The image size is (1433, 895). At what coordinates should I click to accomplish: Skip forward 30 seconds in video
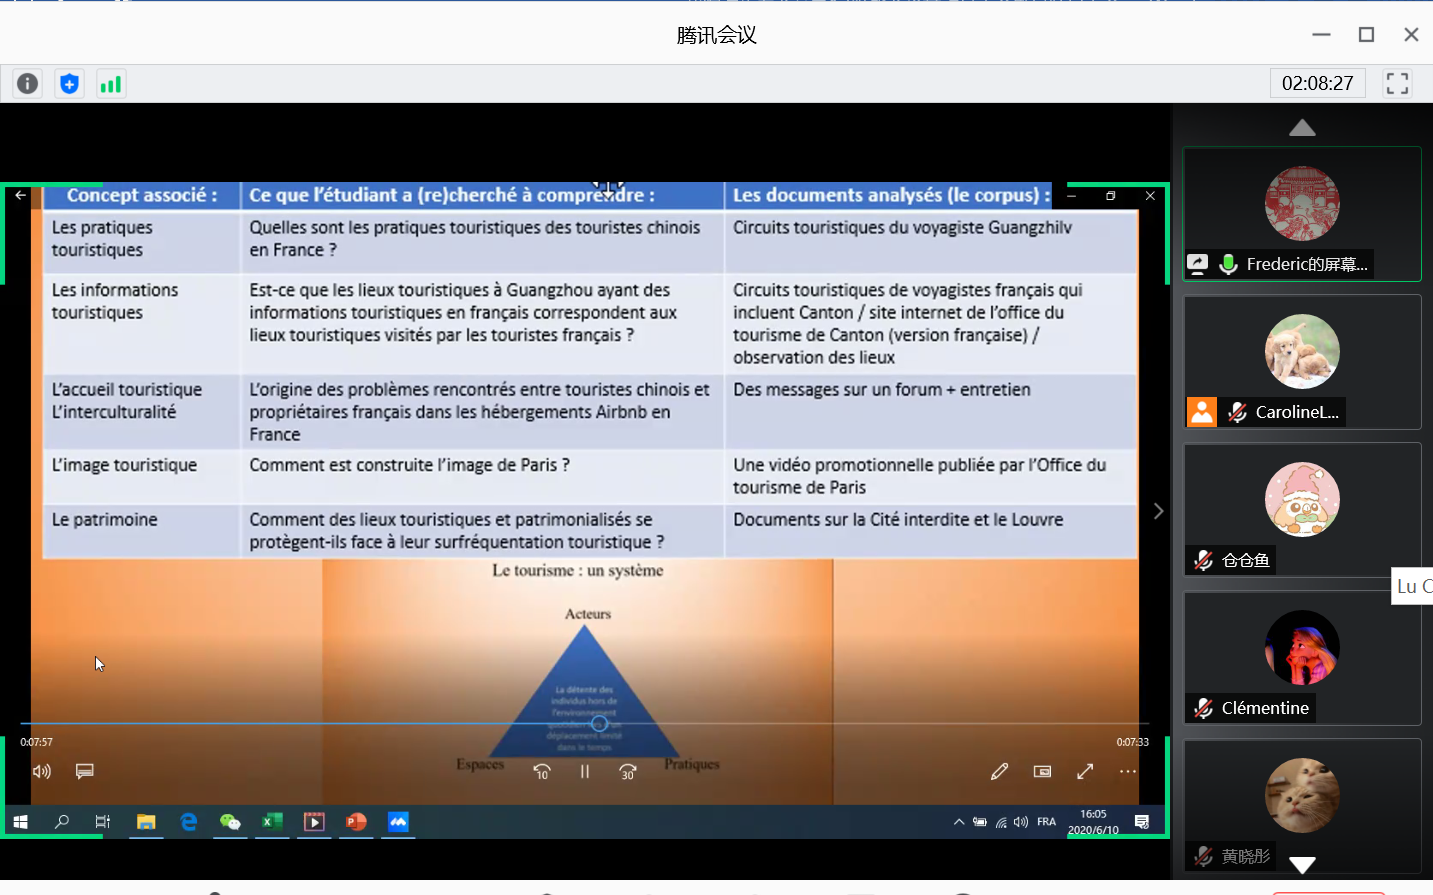pyautogui.click(x=628, y=771)
